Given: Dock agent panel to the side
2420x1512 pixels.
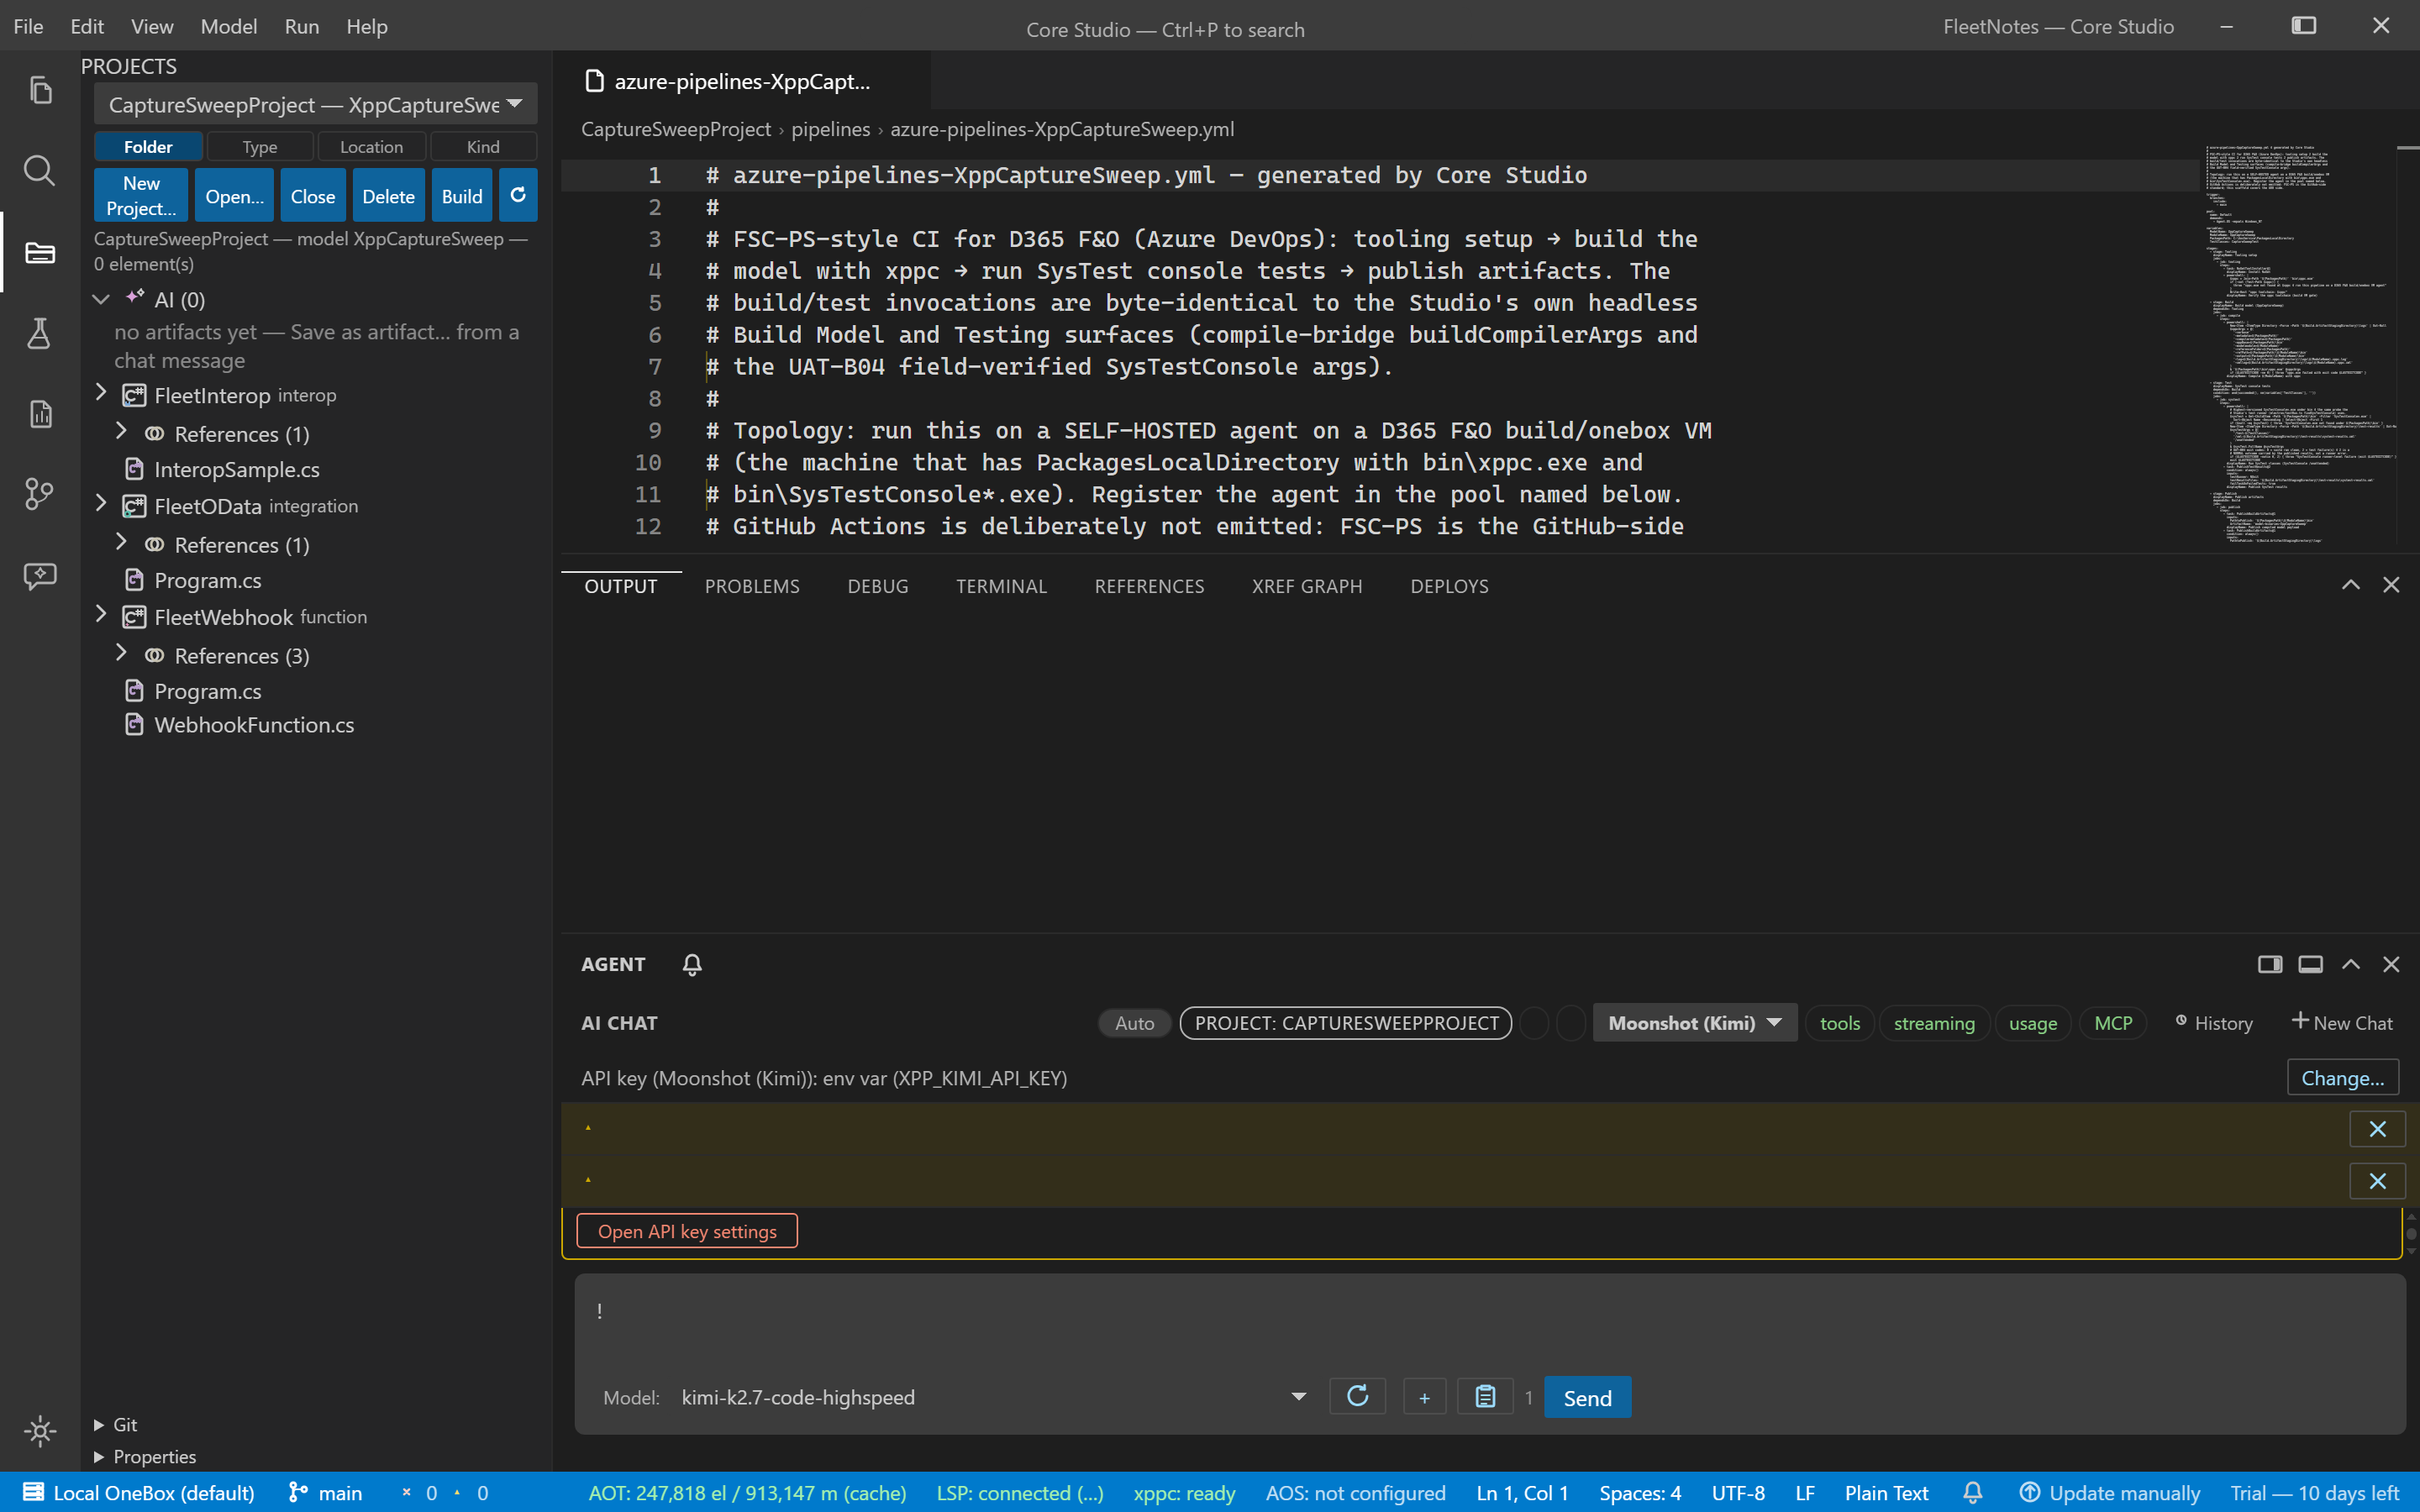Looking at the screenshot, I should coord(2270,964).
